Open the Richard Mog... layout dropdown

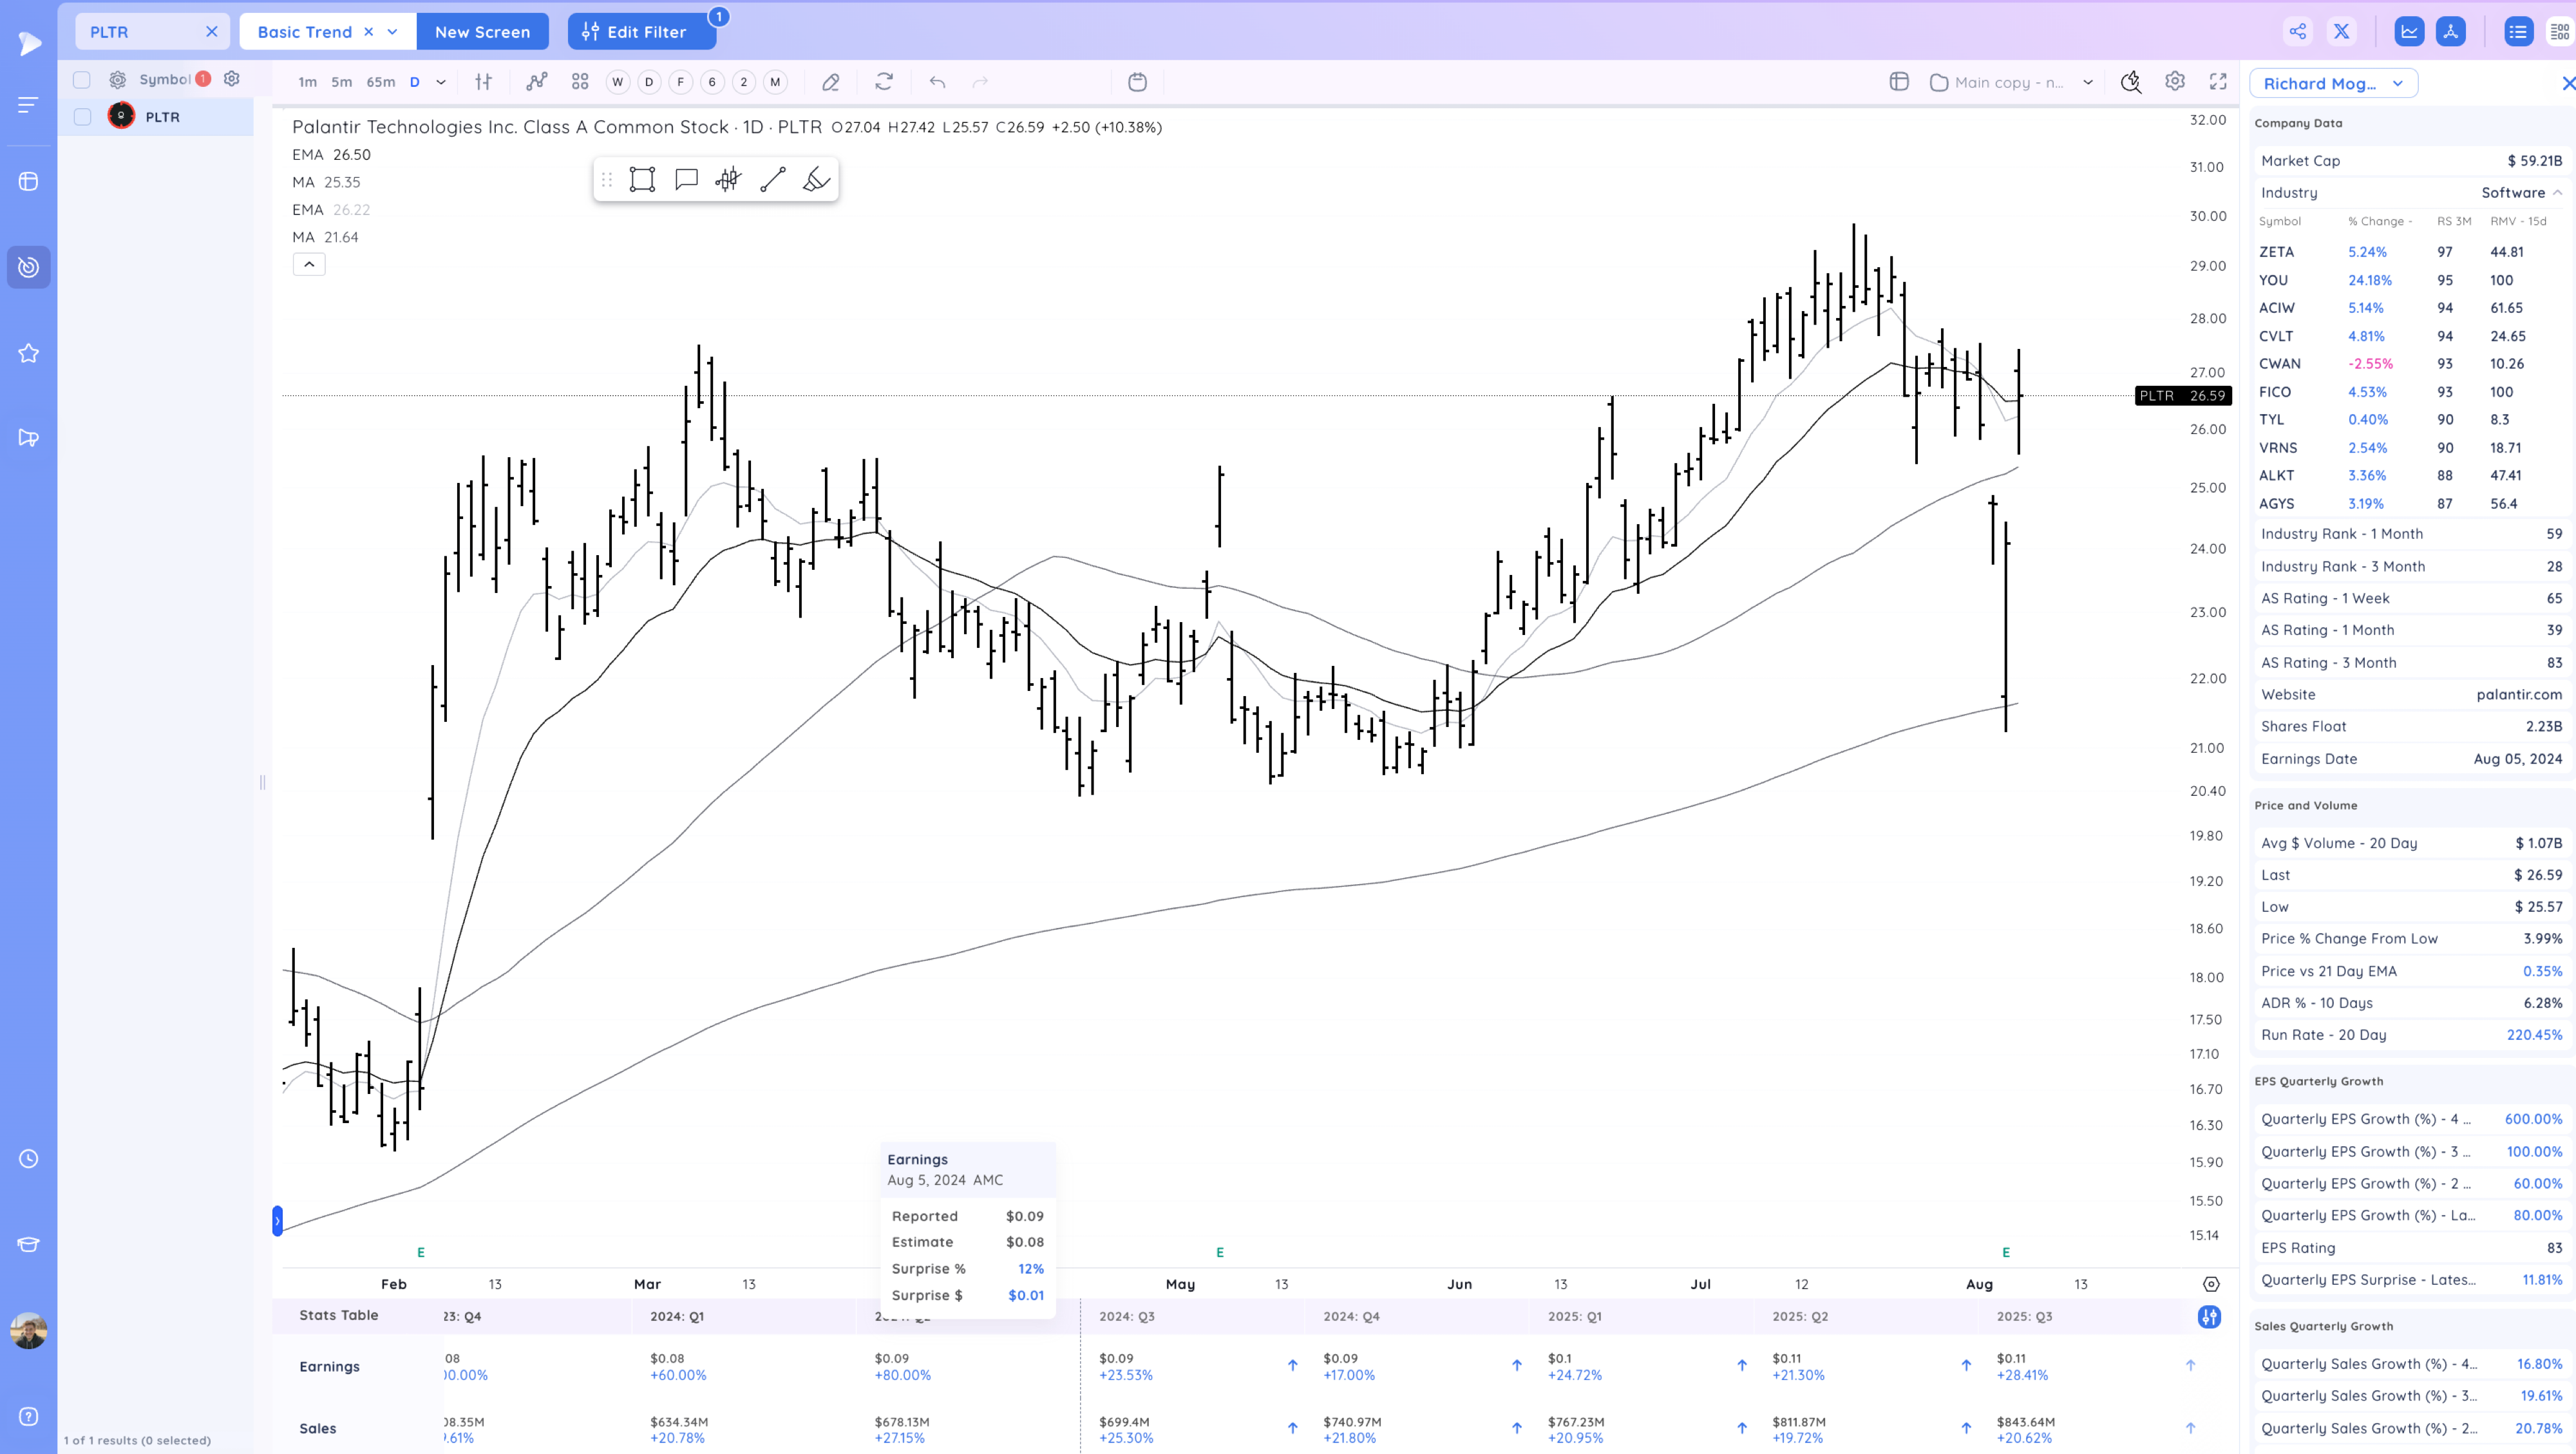pyautogui.click(x=2333, y=83)
